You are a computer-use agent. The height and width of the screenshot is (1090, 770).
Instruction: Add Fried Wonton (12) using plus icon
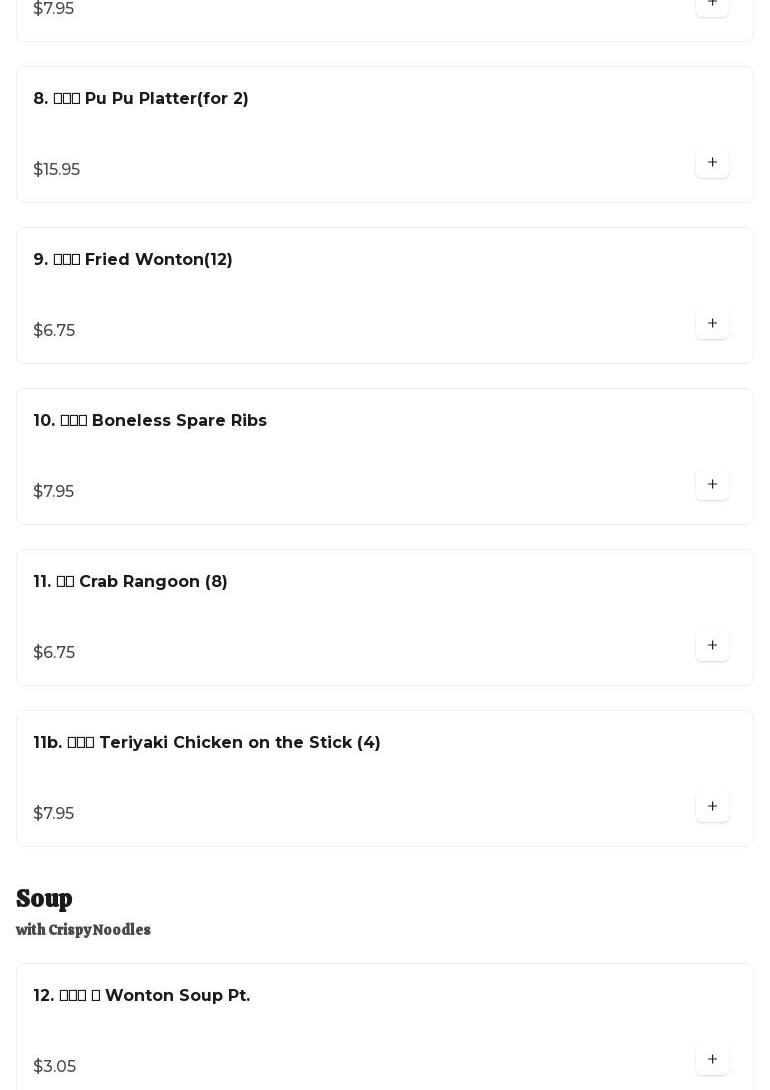[x=712, y=323]
